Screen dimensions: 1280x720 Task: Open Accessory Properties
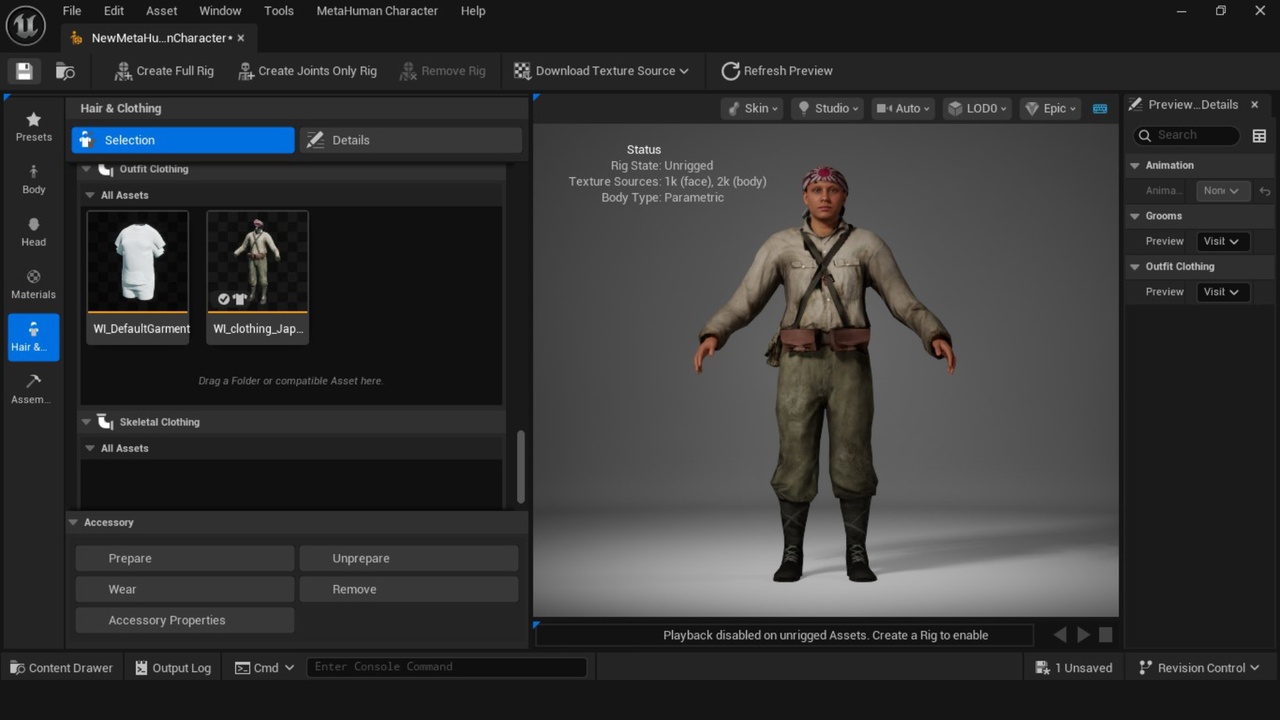point(185,620)
